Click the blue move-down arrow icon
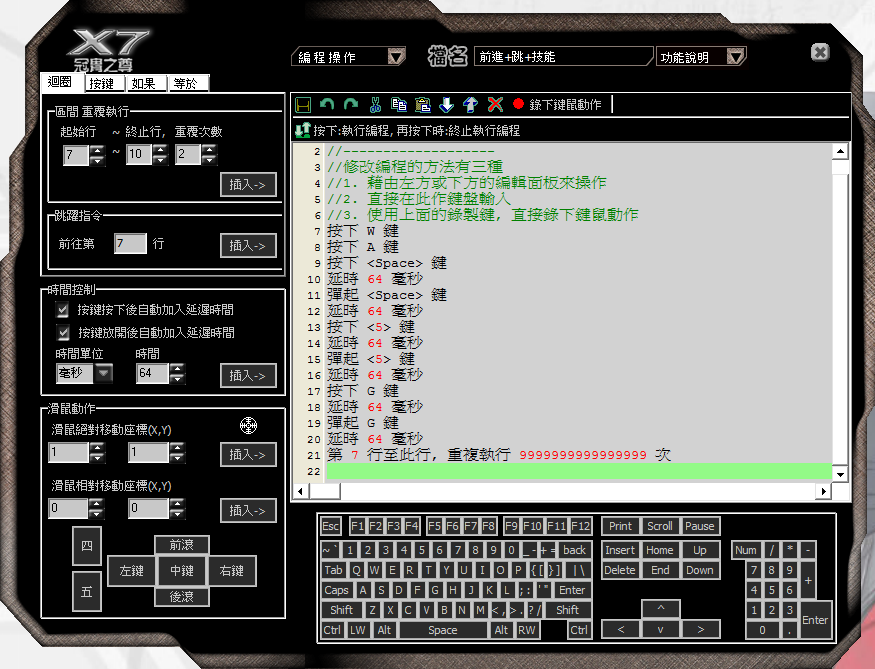This screenshot has width=875, height=669. tap(446, 104)
